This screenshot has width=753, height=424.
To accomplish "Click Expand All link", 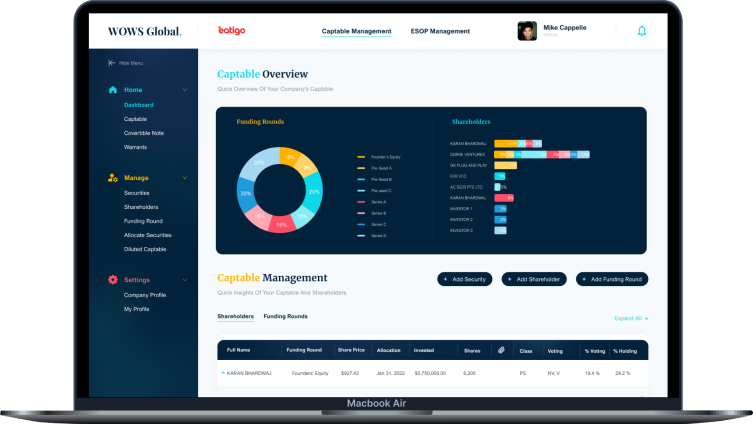I will 632,318.
